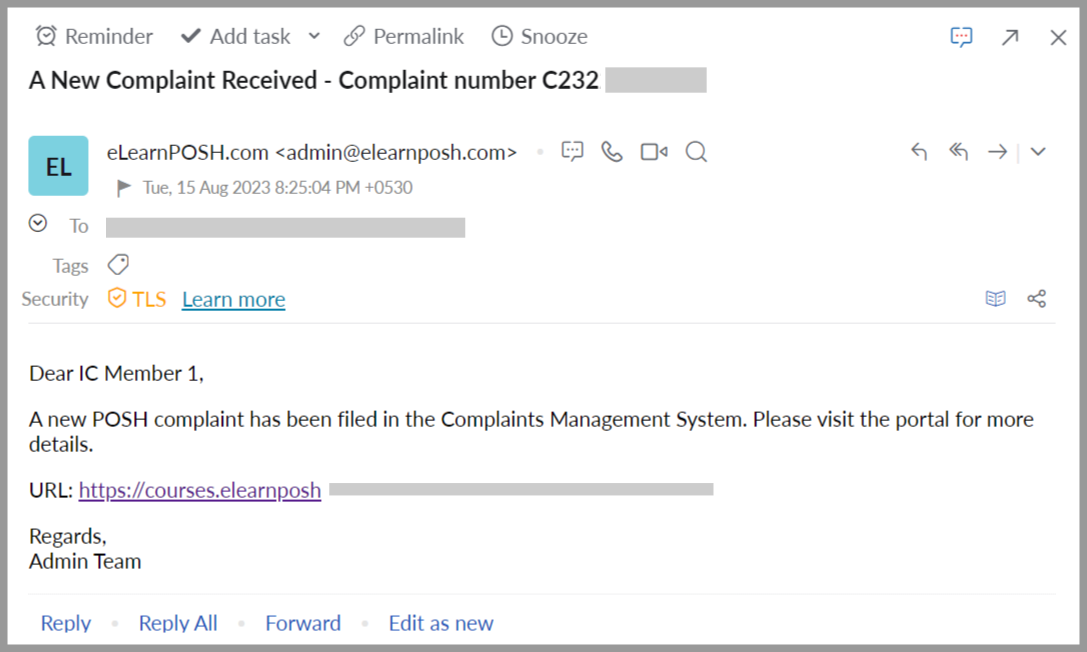Start video call with sender
The height and width of the screenshot is (652, 1087).
coord(654,152)
